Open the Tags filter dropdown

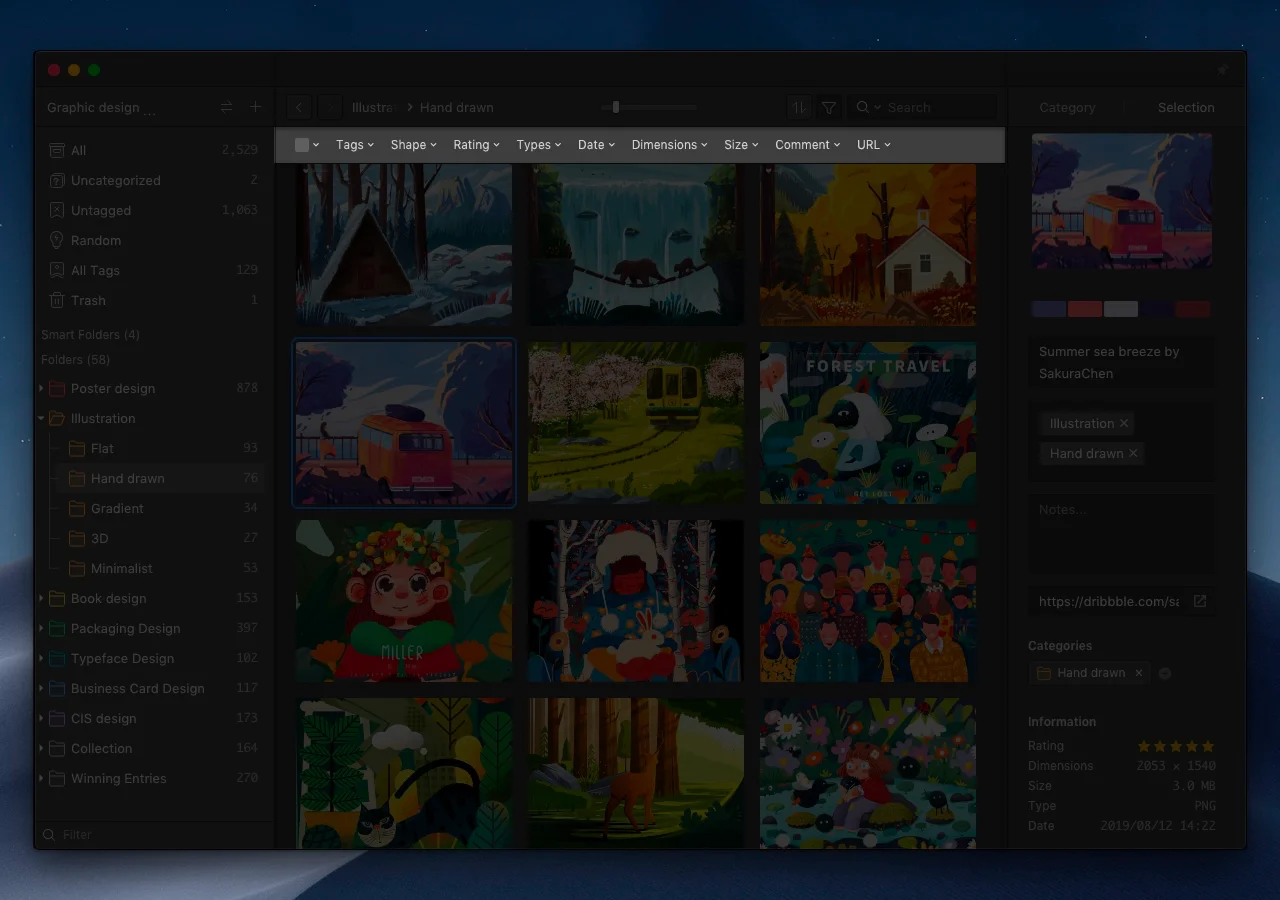point(355,145)
